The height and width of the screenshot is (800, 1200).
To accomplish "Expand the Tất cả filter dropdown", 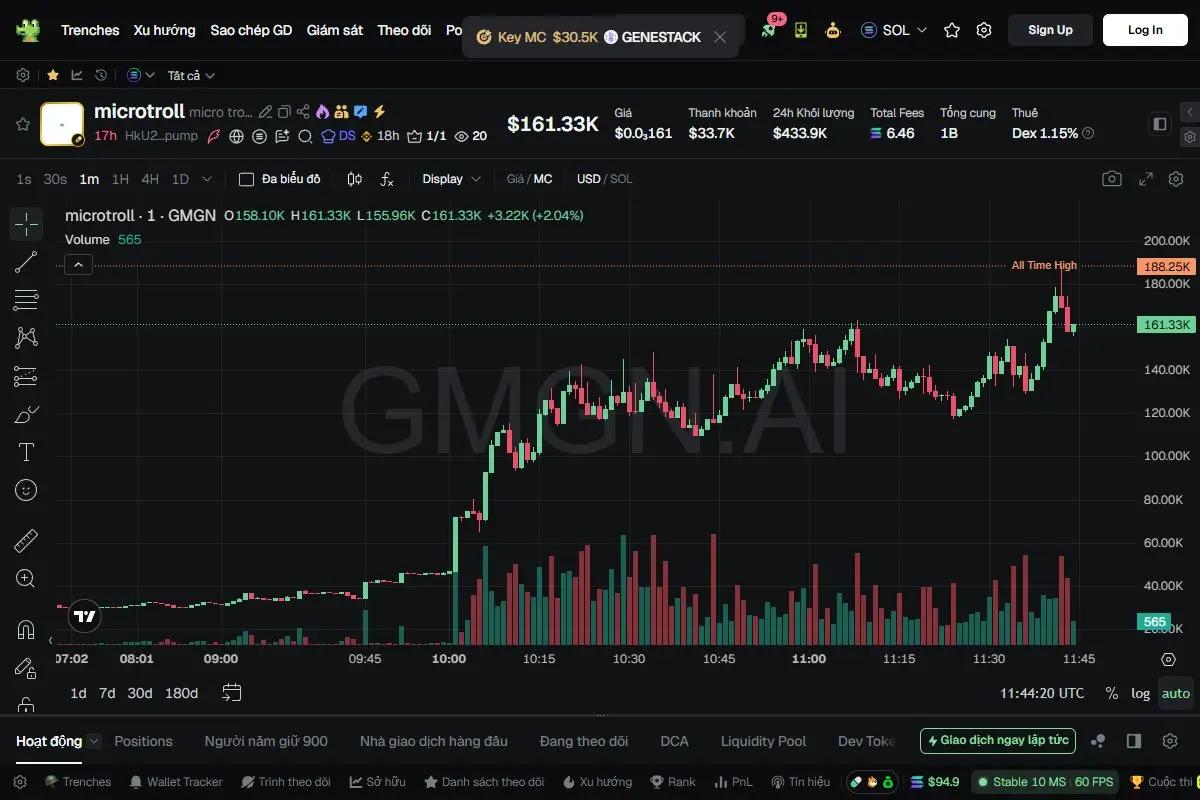I will point(191,75).
